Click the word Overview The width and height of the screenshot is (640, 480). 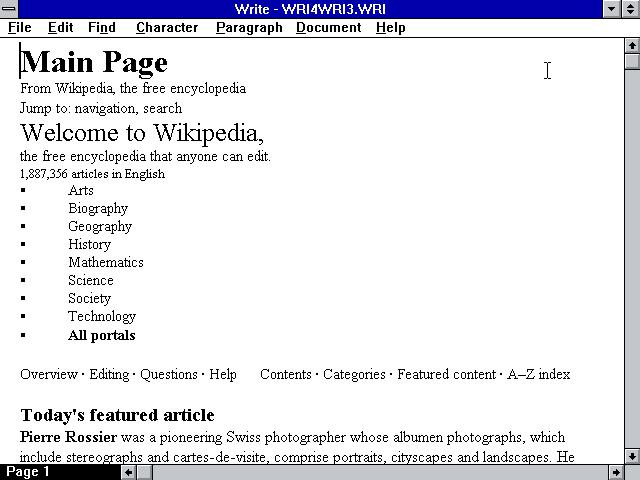click(x=49, y=374)
